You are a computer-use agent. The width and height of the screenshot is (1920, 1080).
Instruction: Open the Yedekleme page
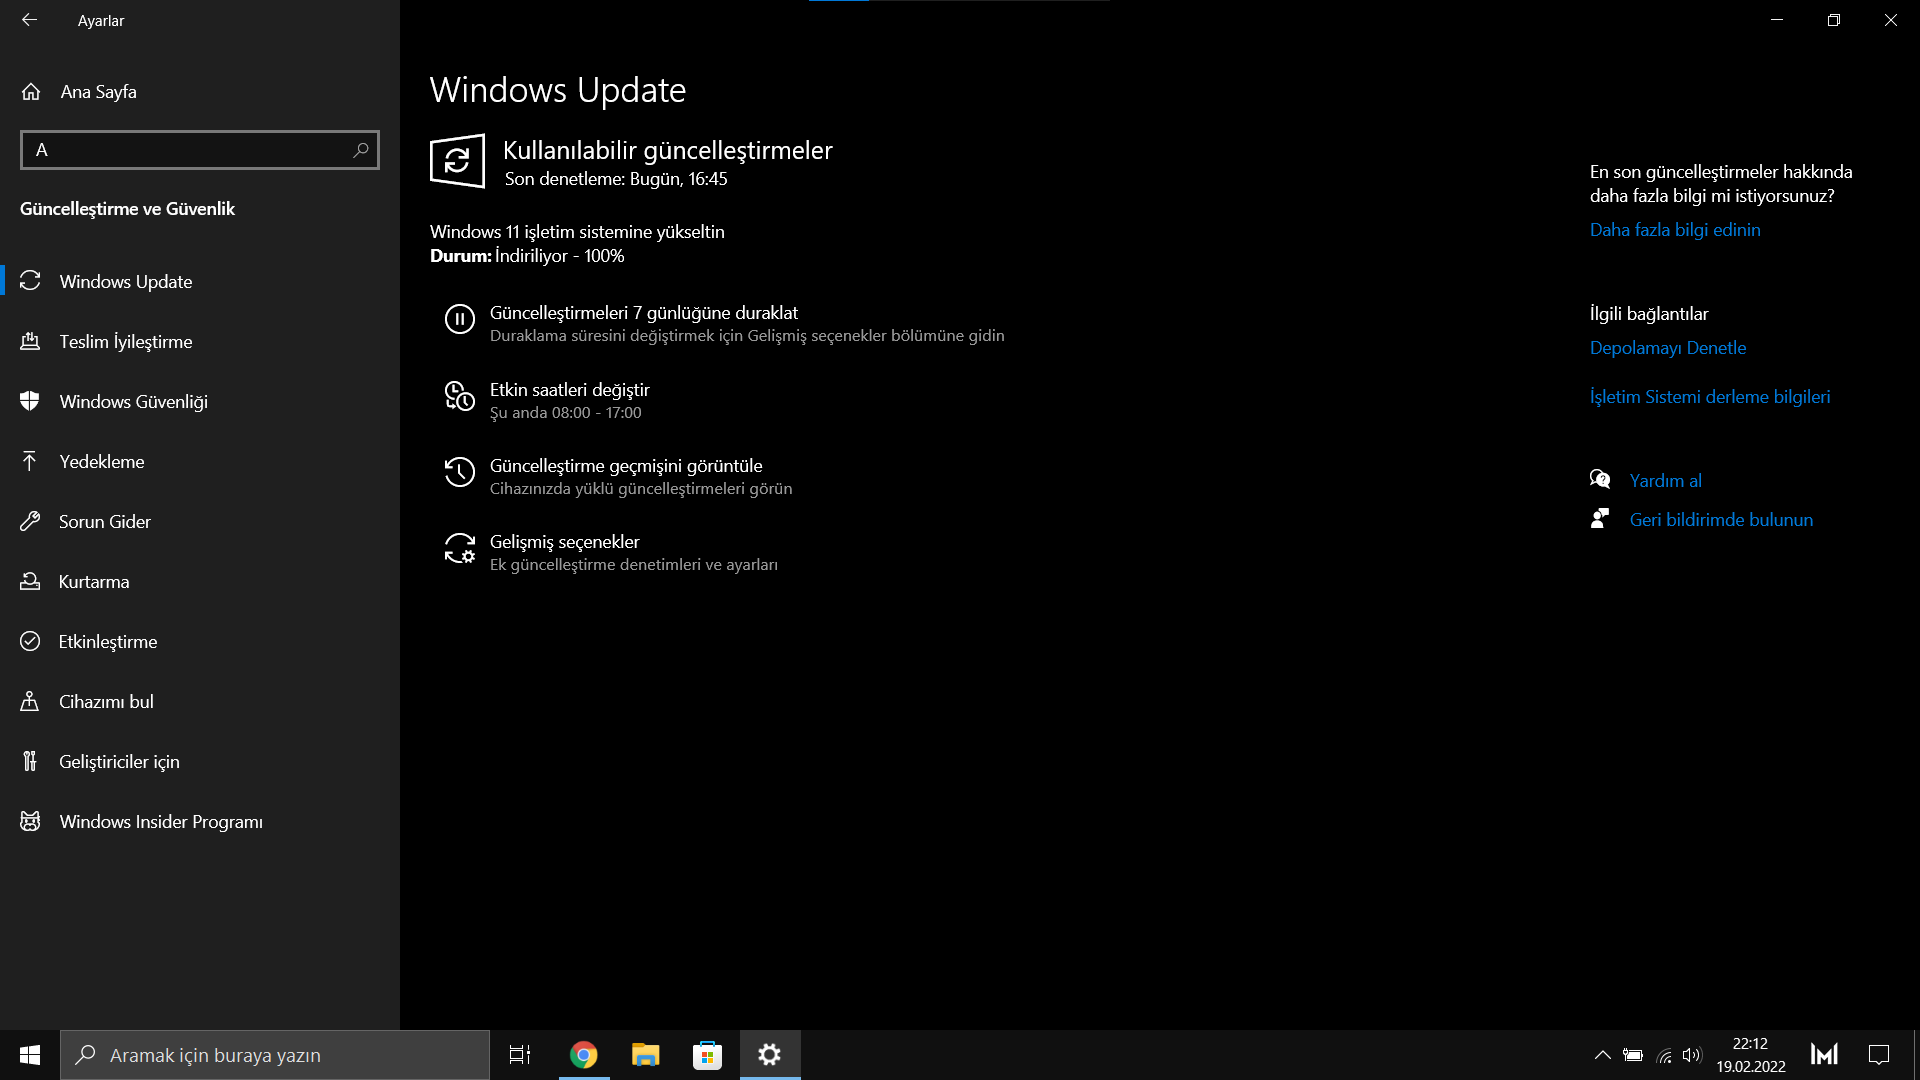pyautogui.click(x=200, y=462)
